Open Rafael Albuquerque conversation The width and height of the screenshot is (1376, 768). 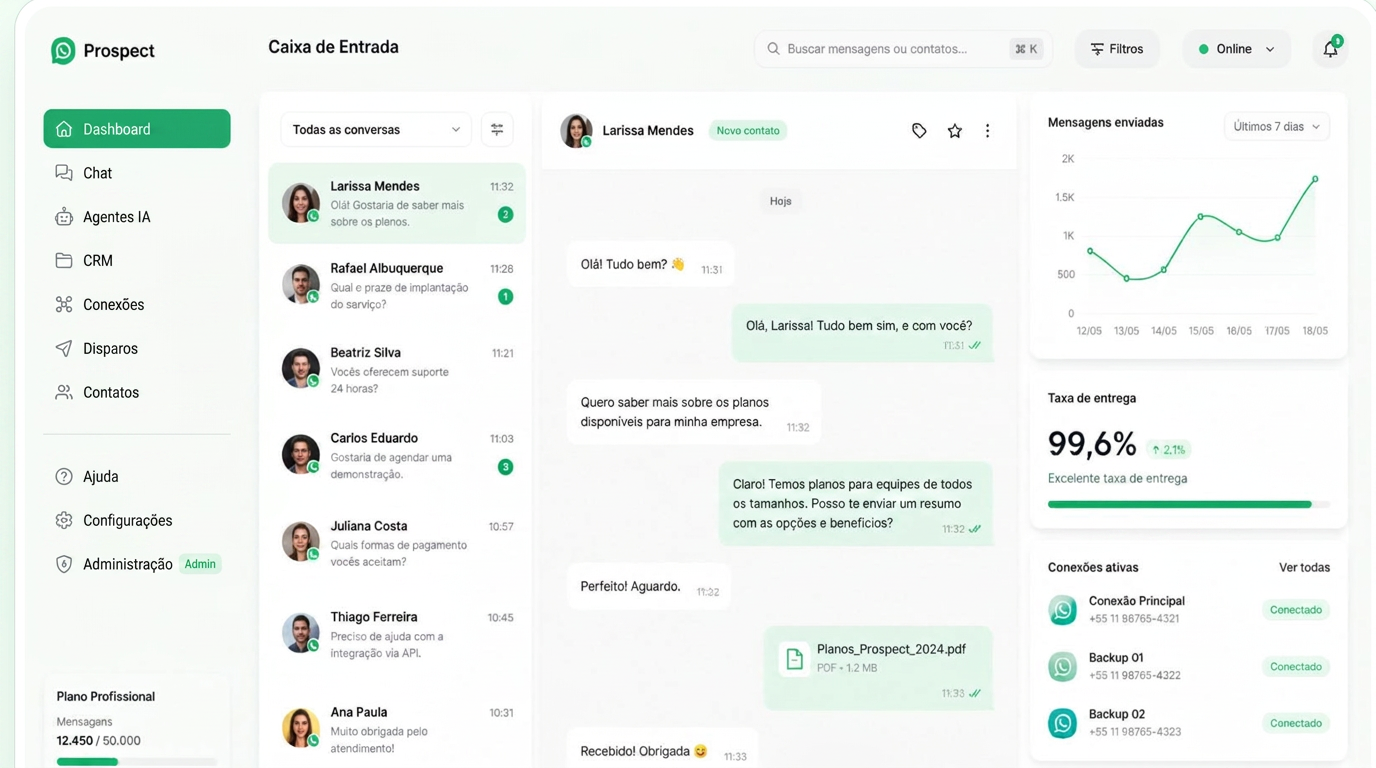click(x=397, y=286)
